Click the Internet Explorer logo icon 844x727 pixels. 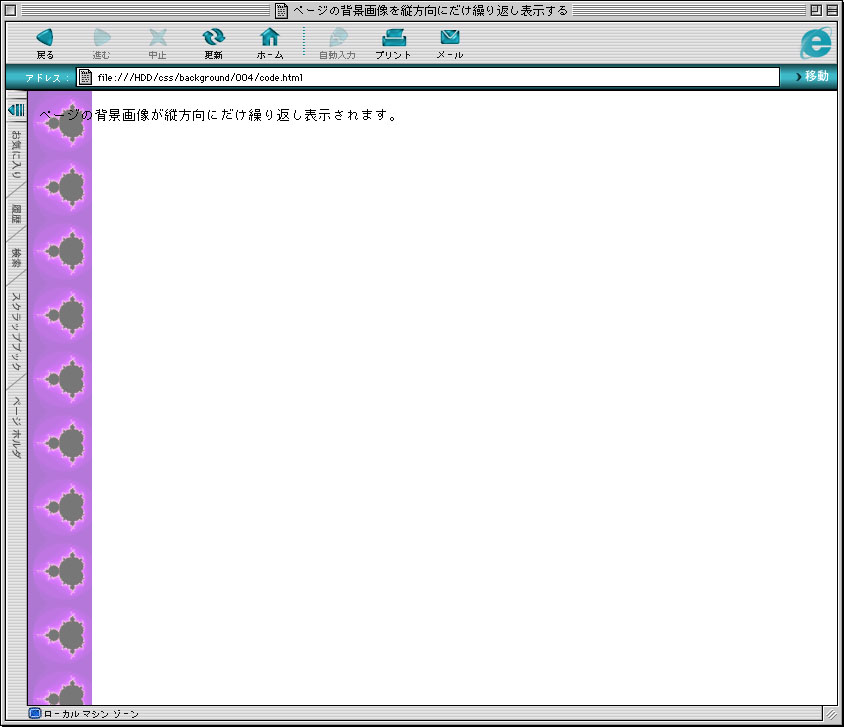815,43
